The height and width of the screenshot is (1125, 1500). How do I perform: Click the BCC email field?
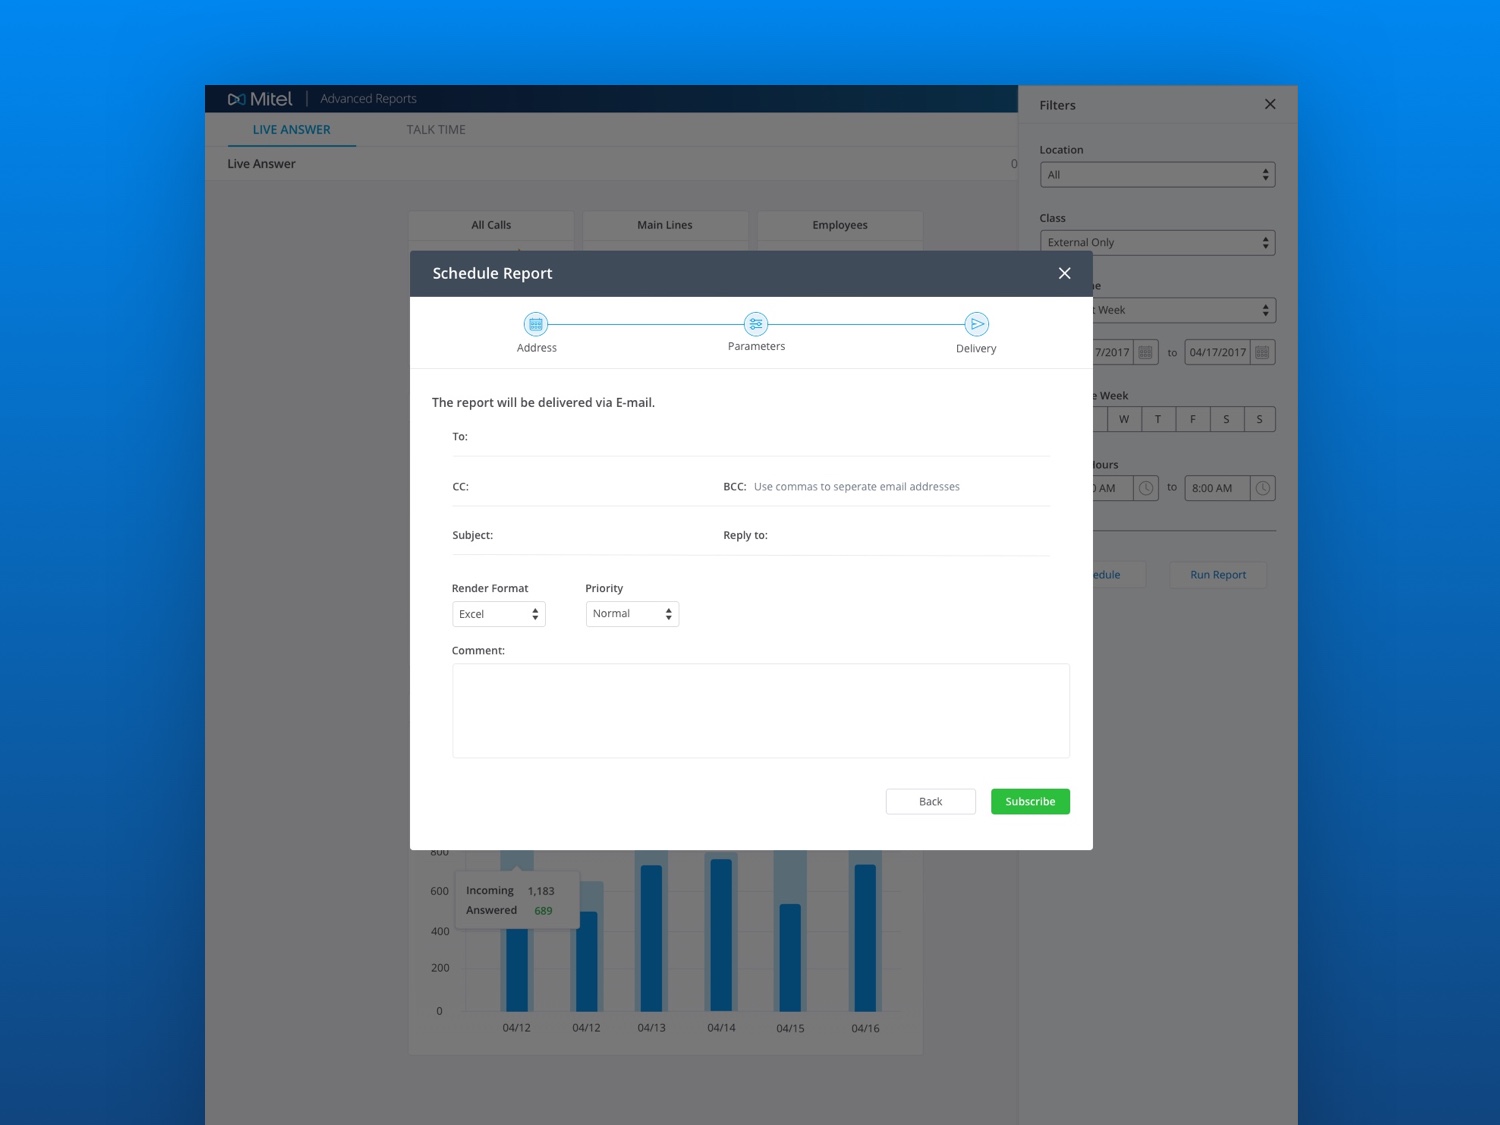tap(886, 487)
